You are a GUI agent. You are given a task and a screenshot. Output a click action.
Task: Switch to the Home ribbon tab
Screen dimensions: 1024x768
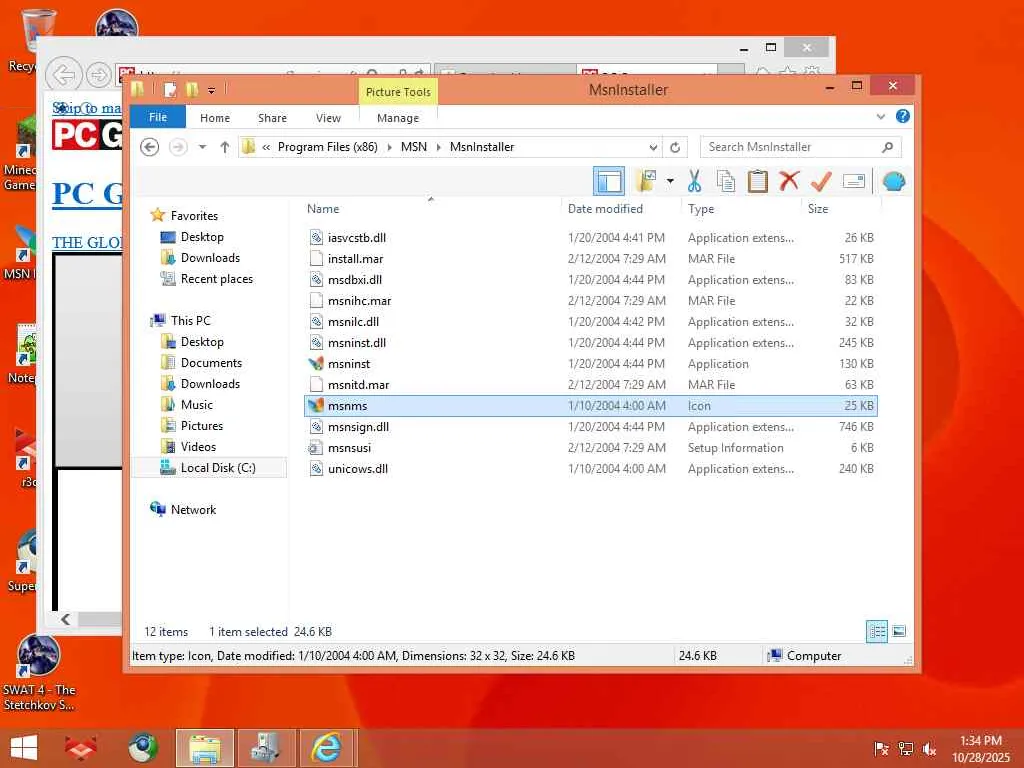[215, 118]
